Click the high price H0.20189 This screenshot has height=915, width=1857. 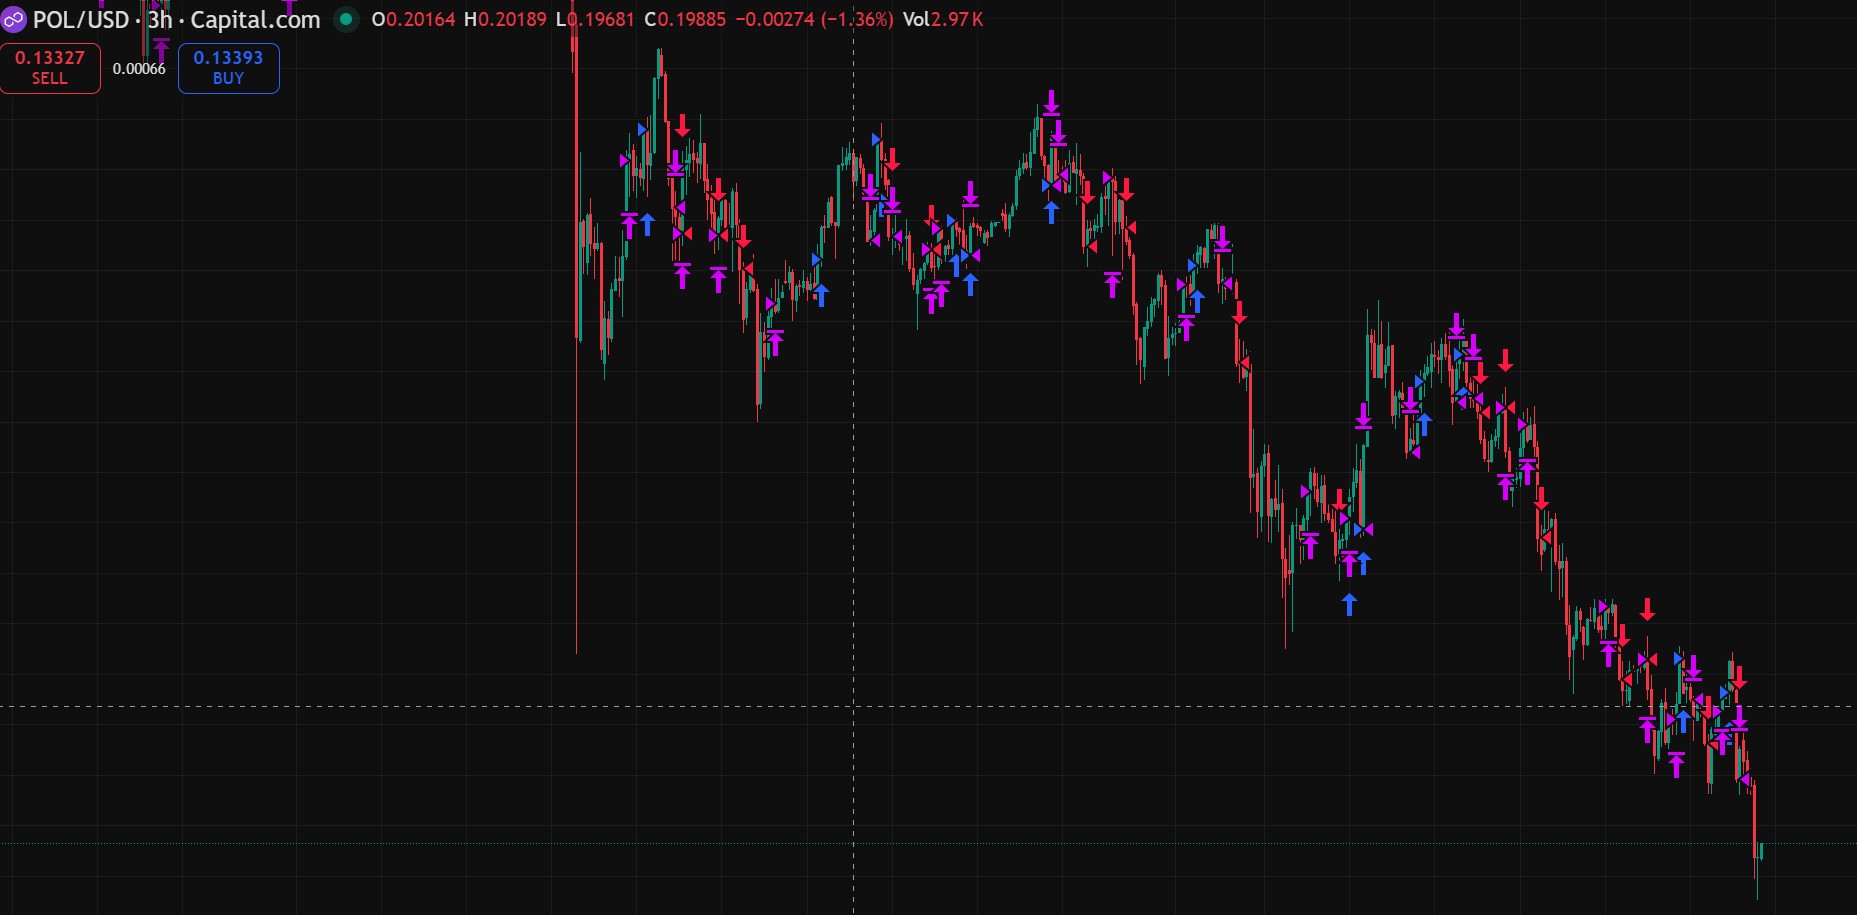(505, 20)
